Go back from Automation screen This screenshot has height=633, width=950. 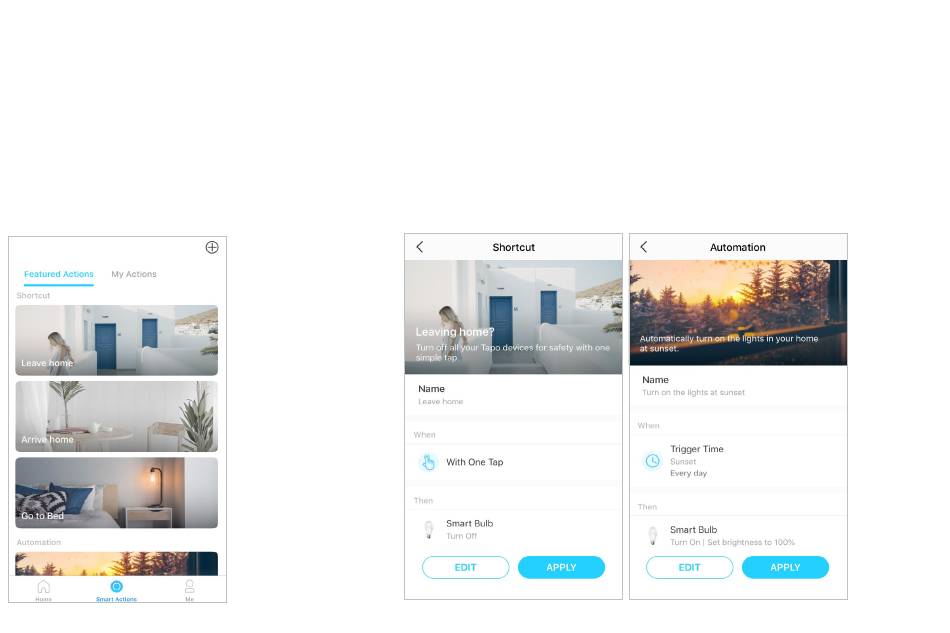(644, 247)
